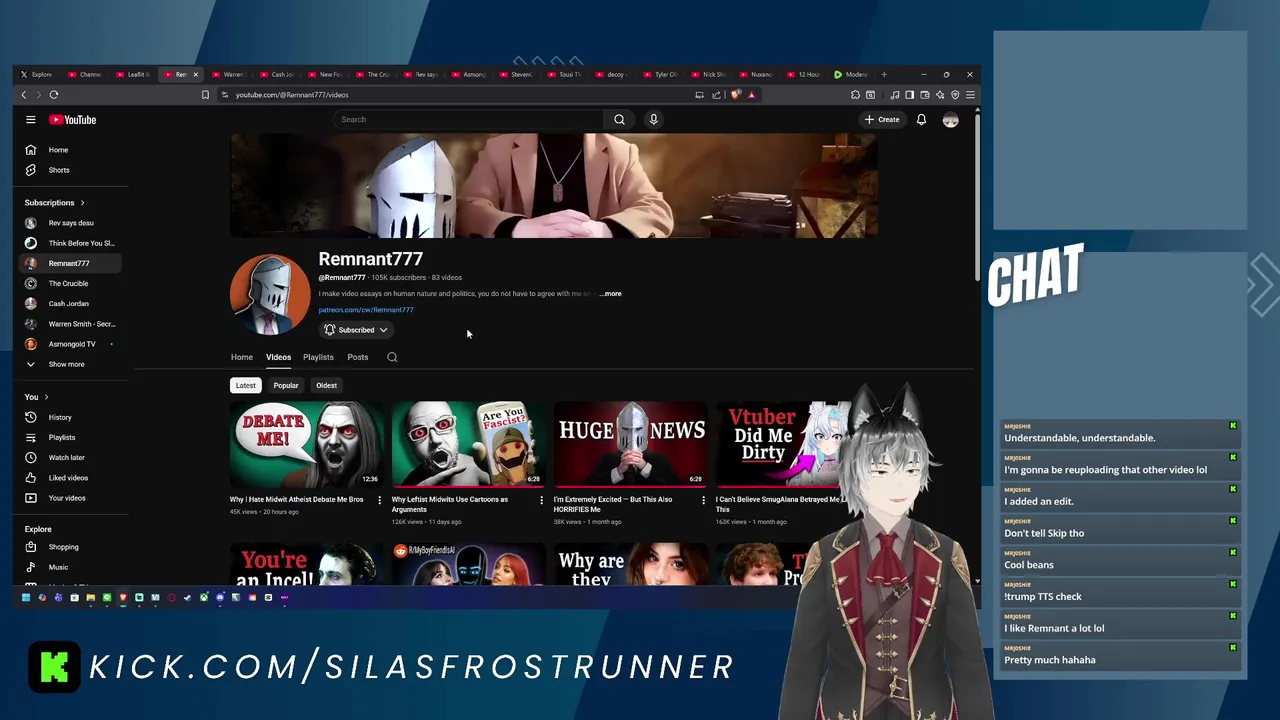This screenshot has width=1280, height=720.
Task: Click the Create button
Action: [882, 119]
